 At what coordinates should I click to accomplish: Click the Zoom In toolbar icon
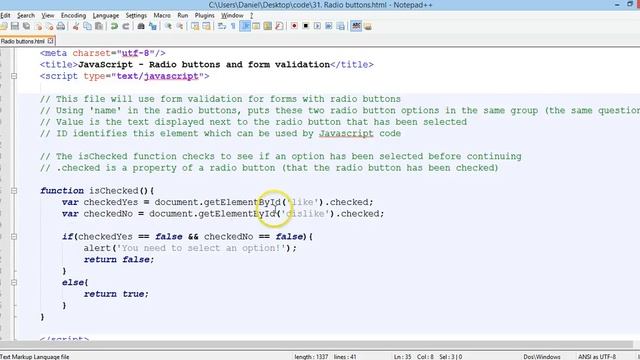(168, 27)
